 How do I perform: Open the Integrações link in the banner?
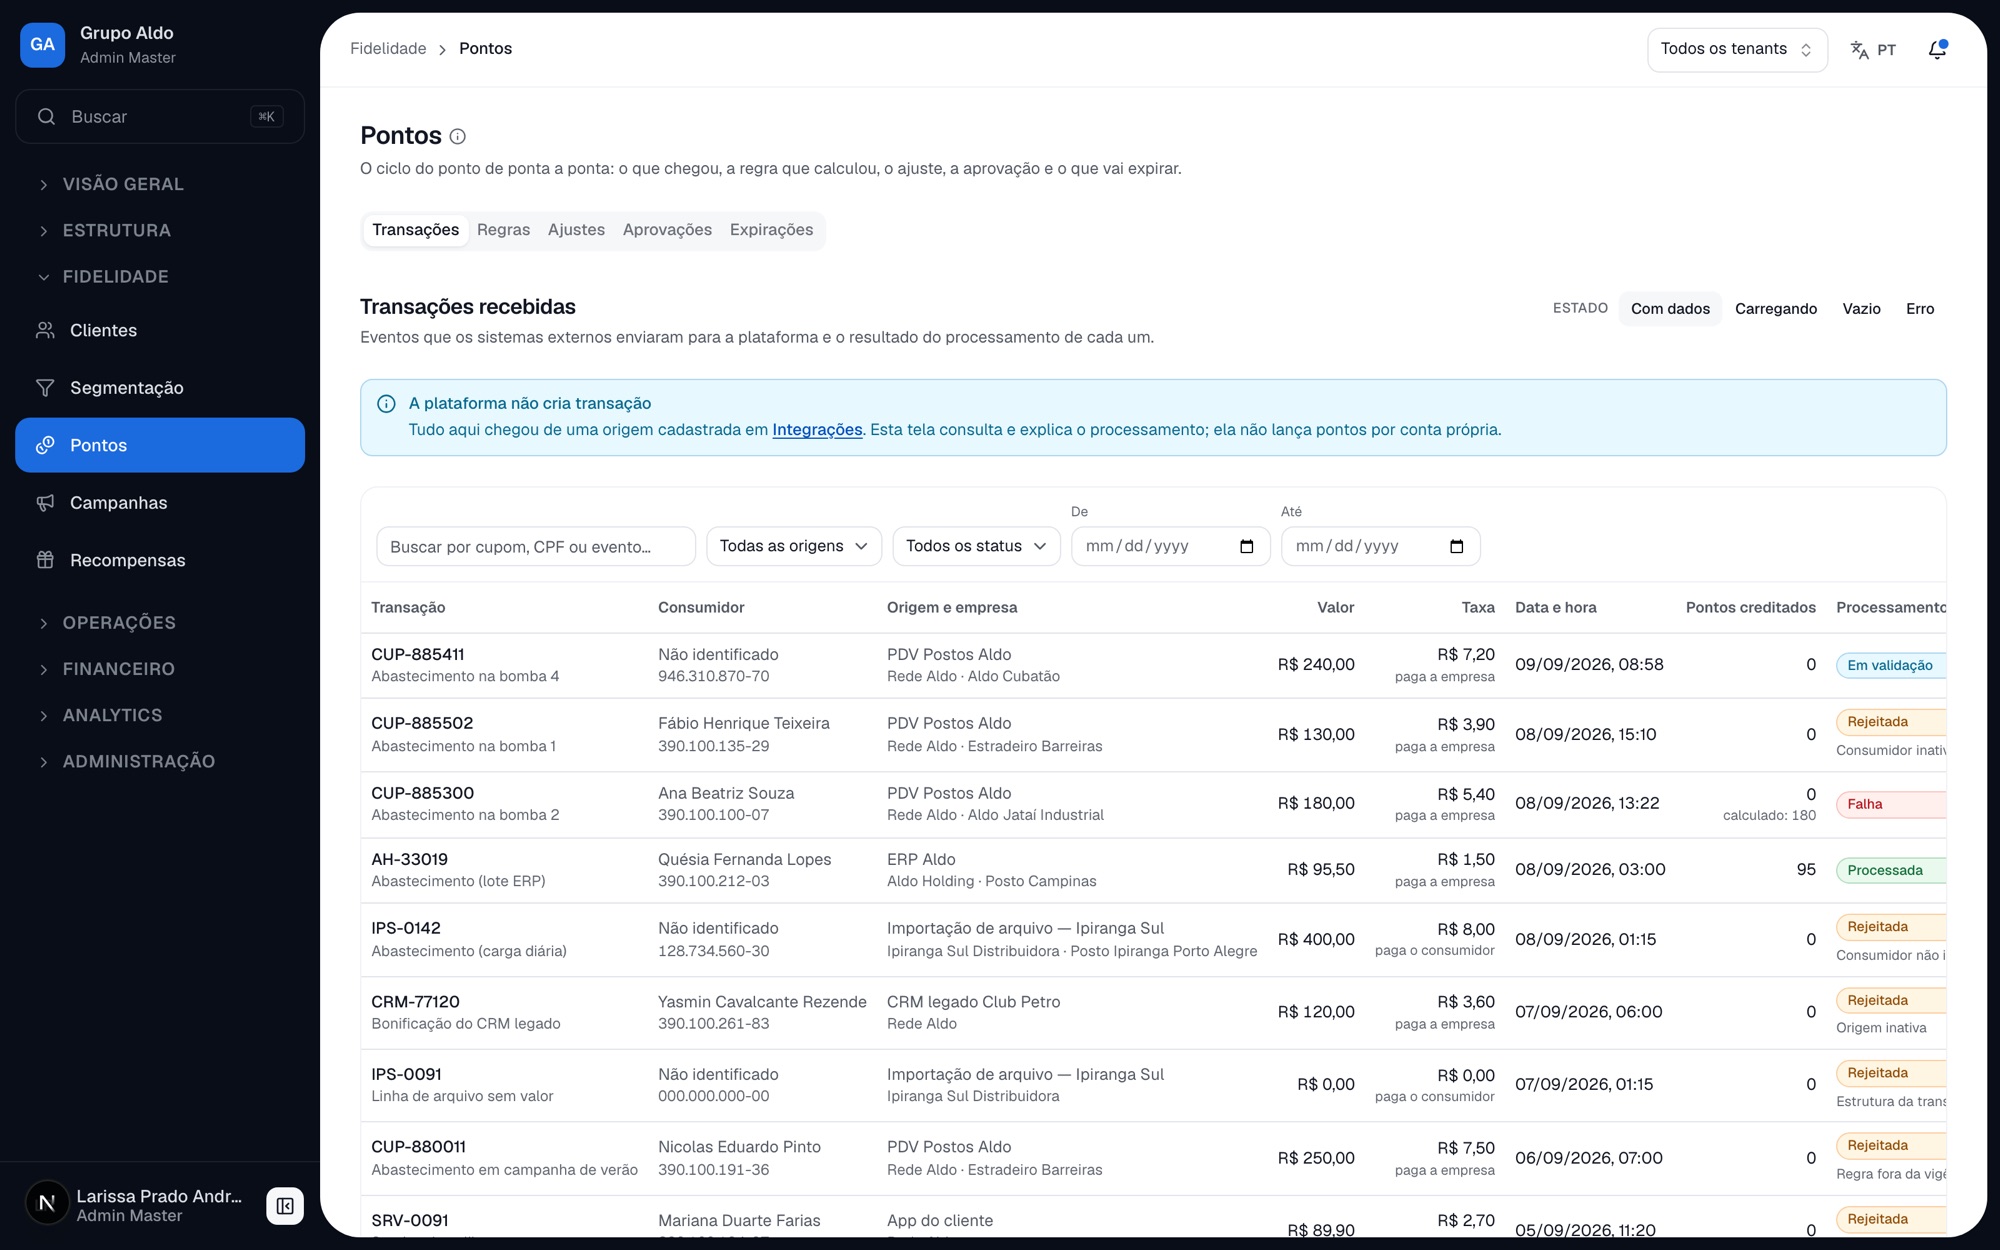tap(817, 430)
